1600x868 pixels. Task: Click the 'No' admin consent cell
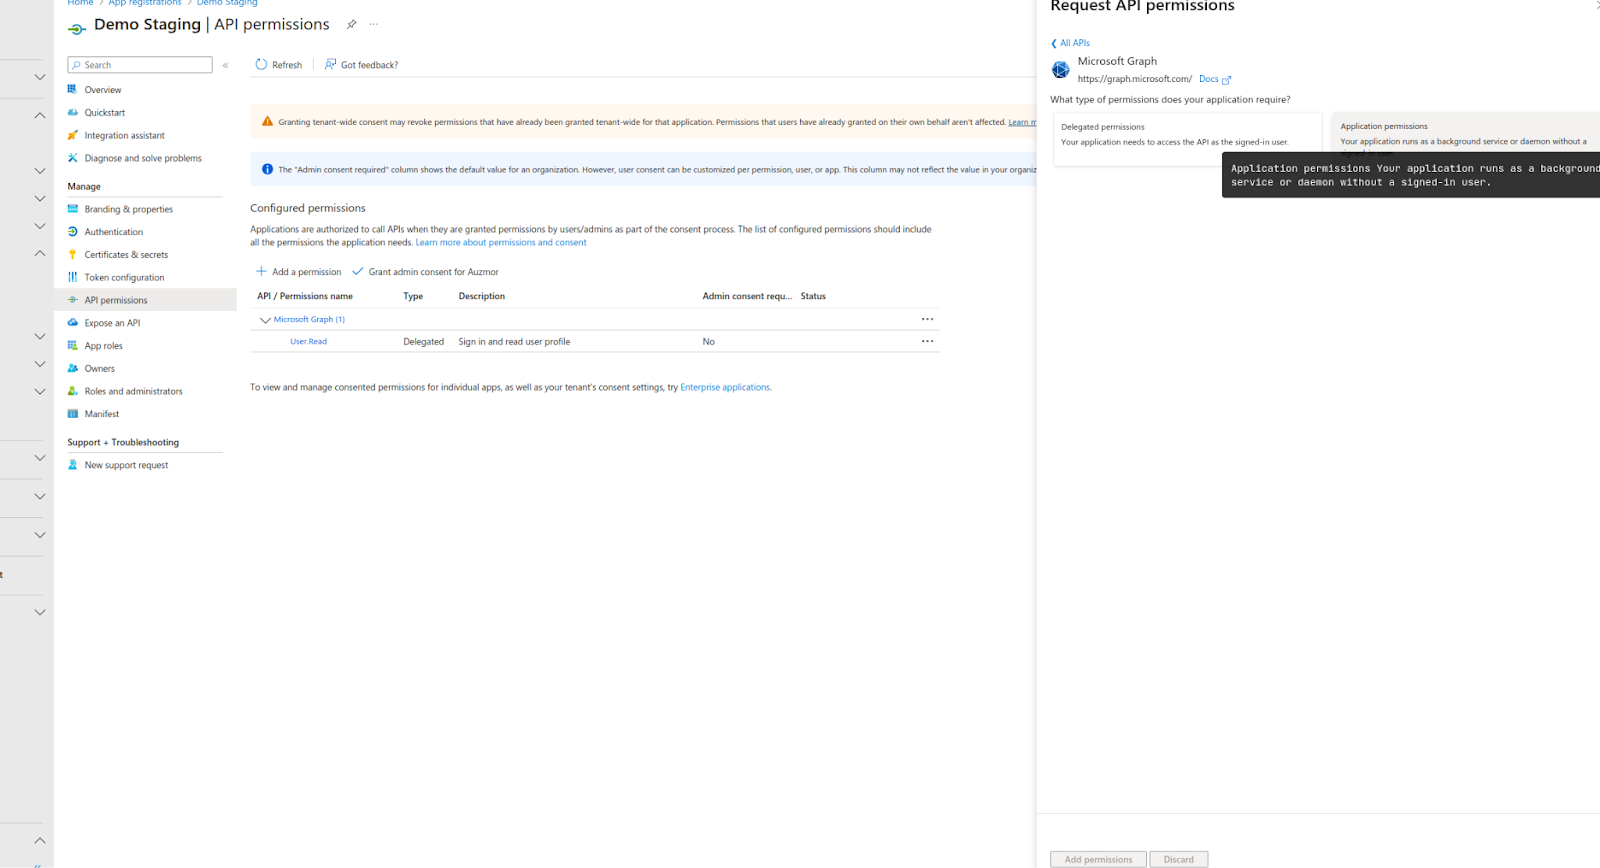[x=708, y=342]
